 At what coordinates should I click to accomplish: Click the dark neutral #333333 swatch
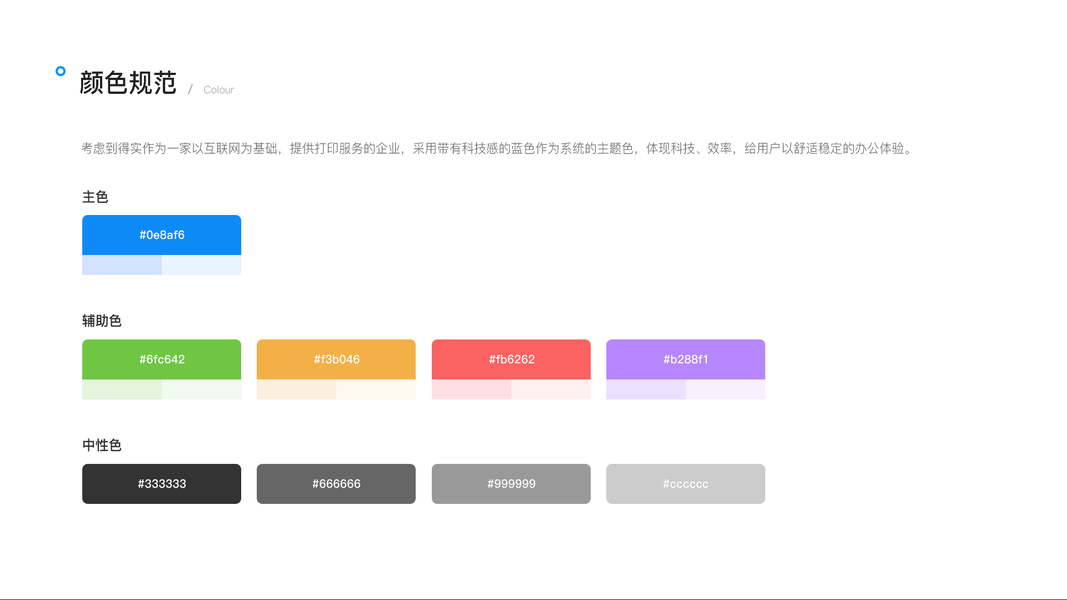pyautogui.click(x=161, y=484)
